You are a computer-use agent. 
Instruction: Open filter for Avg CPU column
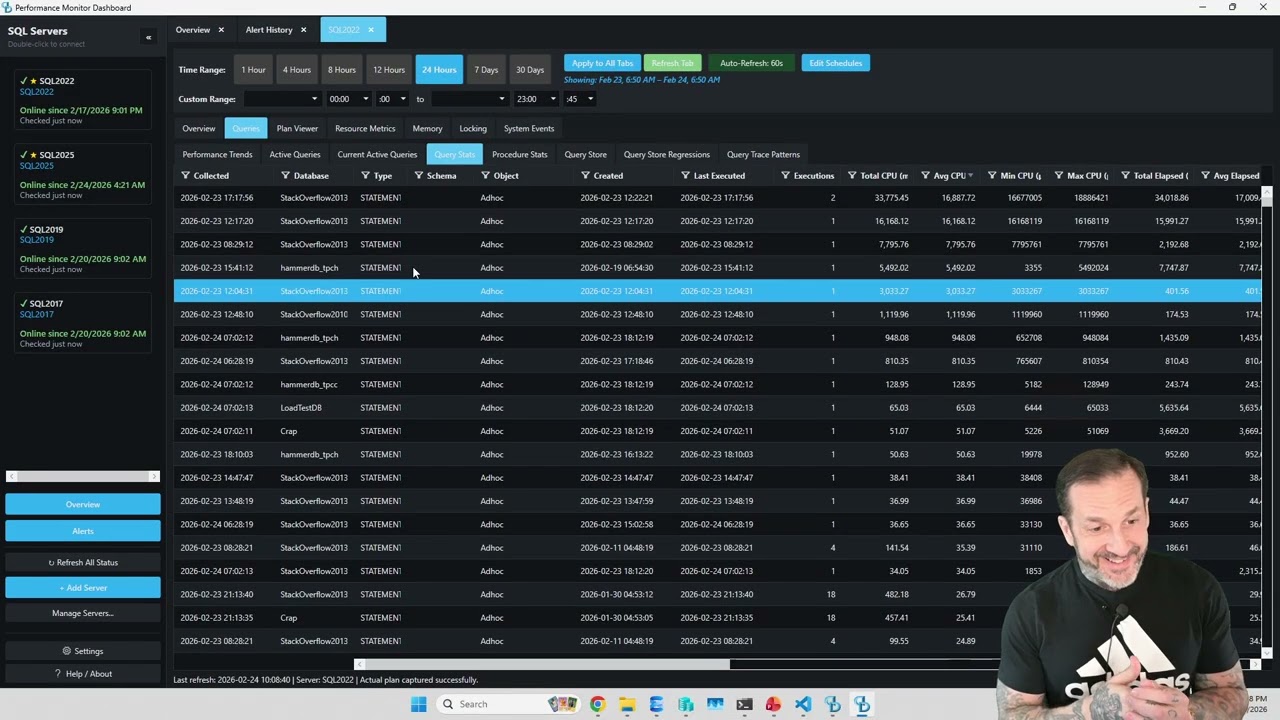(925, 176)
